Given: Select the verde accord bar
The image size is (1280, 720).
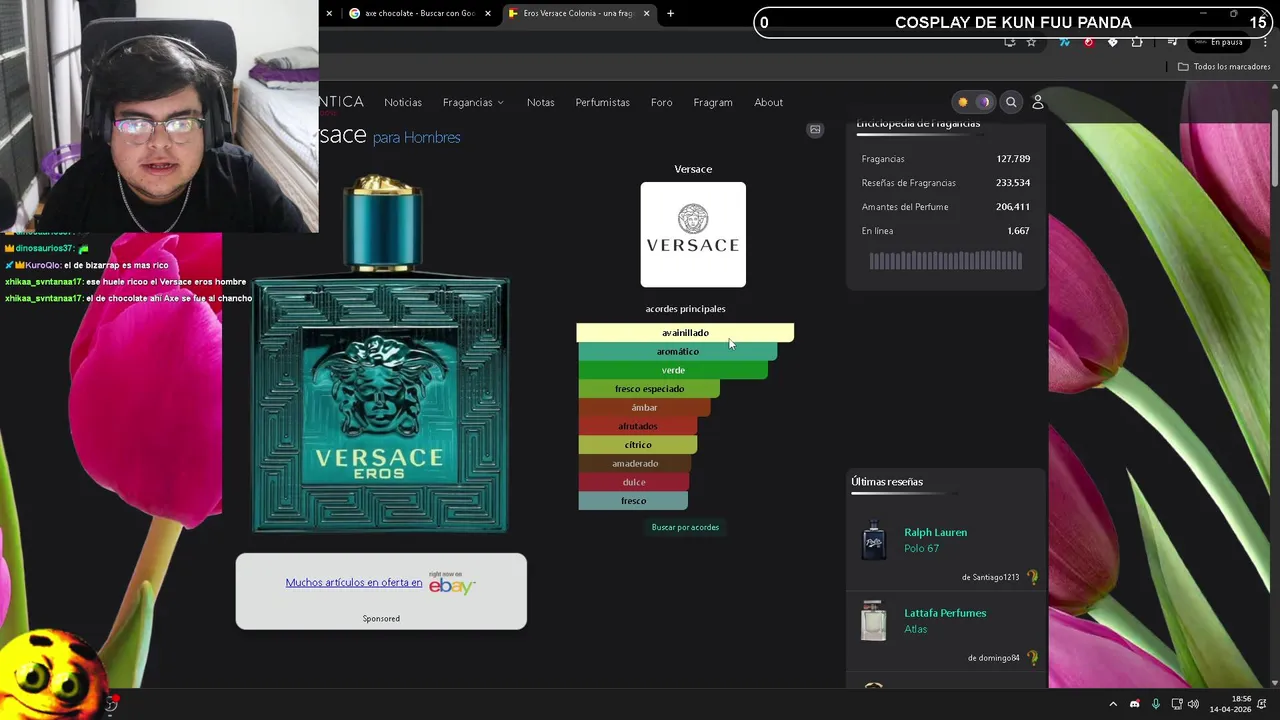Looking at the screenshot, I should [673, 370].
